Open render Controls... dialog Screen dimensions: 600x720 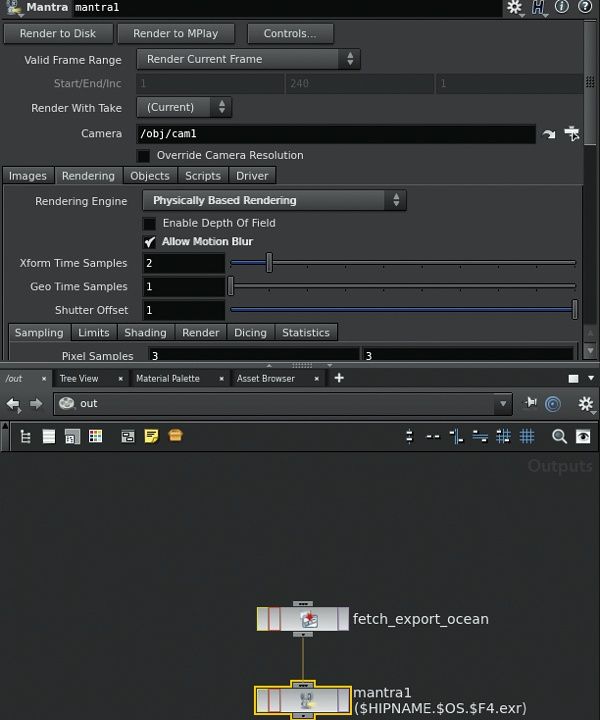coord(290,34)
